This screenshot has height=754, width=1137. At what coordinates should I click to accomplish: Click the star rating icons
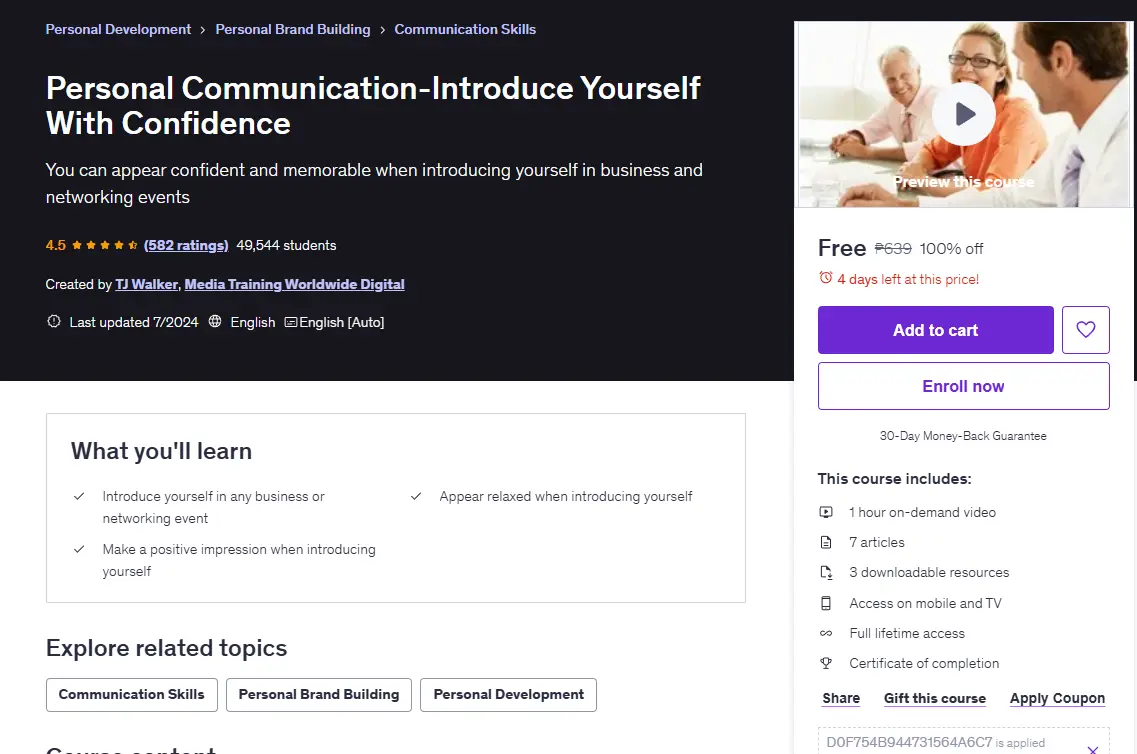click(104, 245)
